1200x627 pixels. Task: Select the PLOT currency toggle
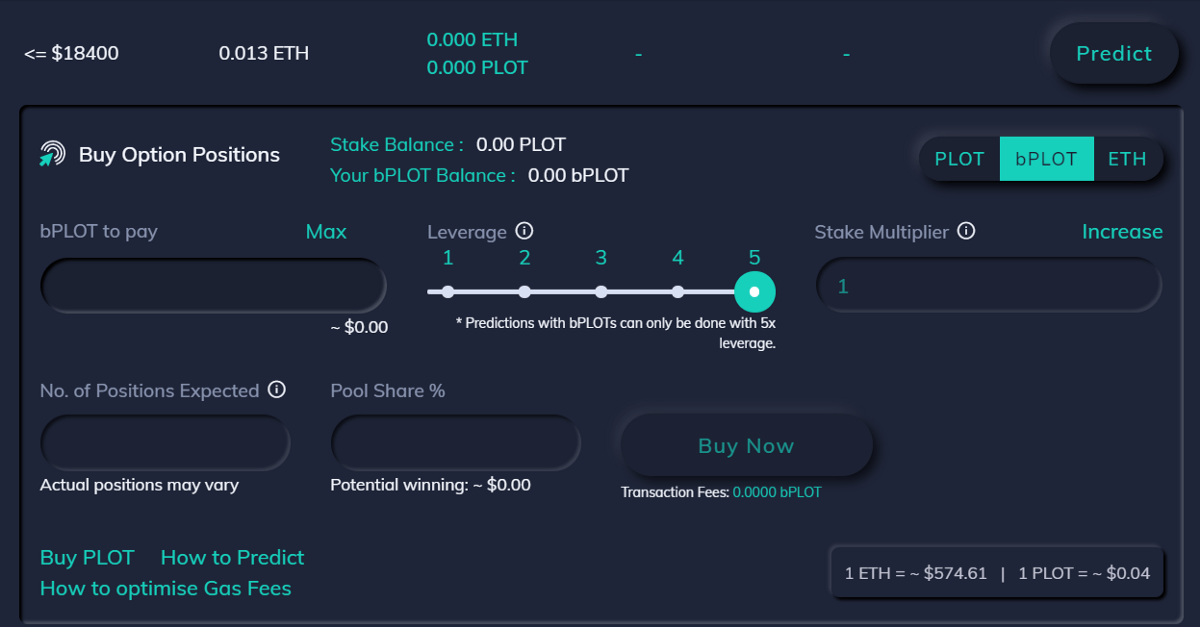click(x=959, y=159)
